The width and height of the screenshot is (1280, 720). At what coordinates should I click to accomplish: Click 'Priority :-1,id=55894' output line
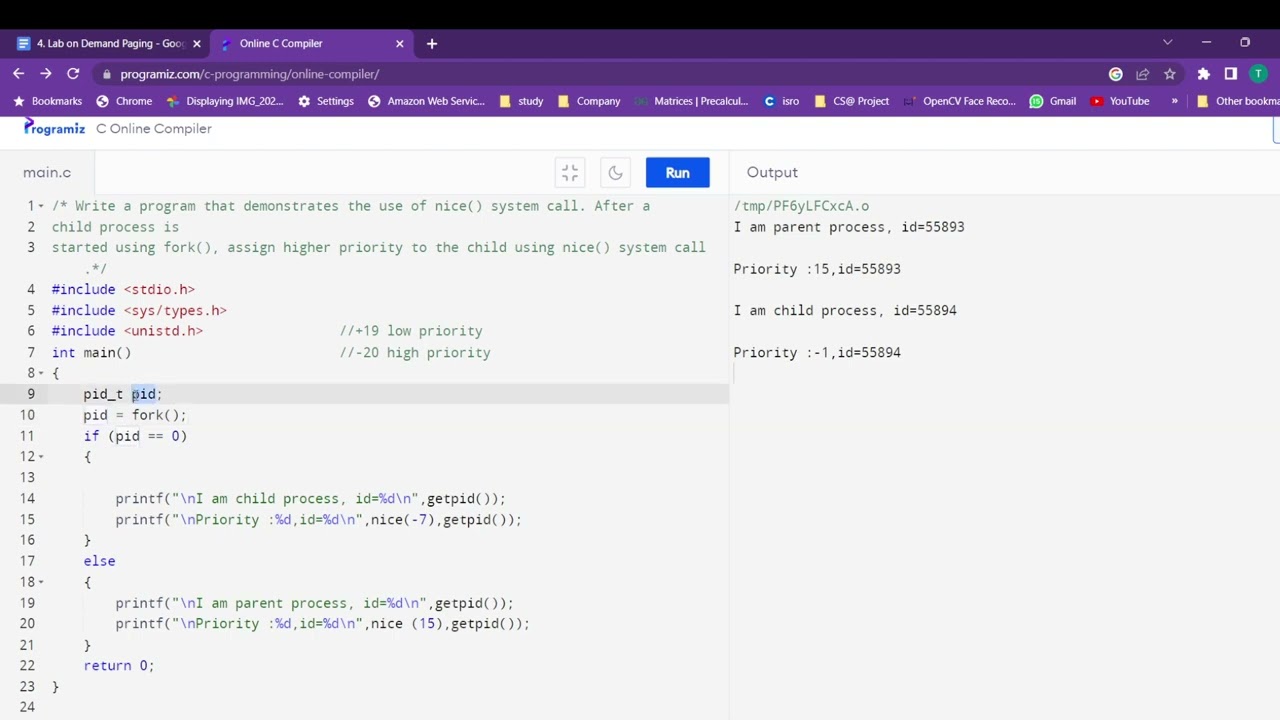(x=817, y=353)
